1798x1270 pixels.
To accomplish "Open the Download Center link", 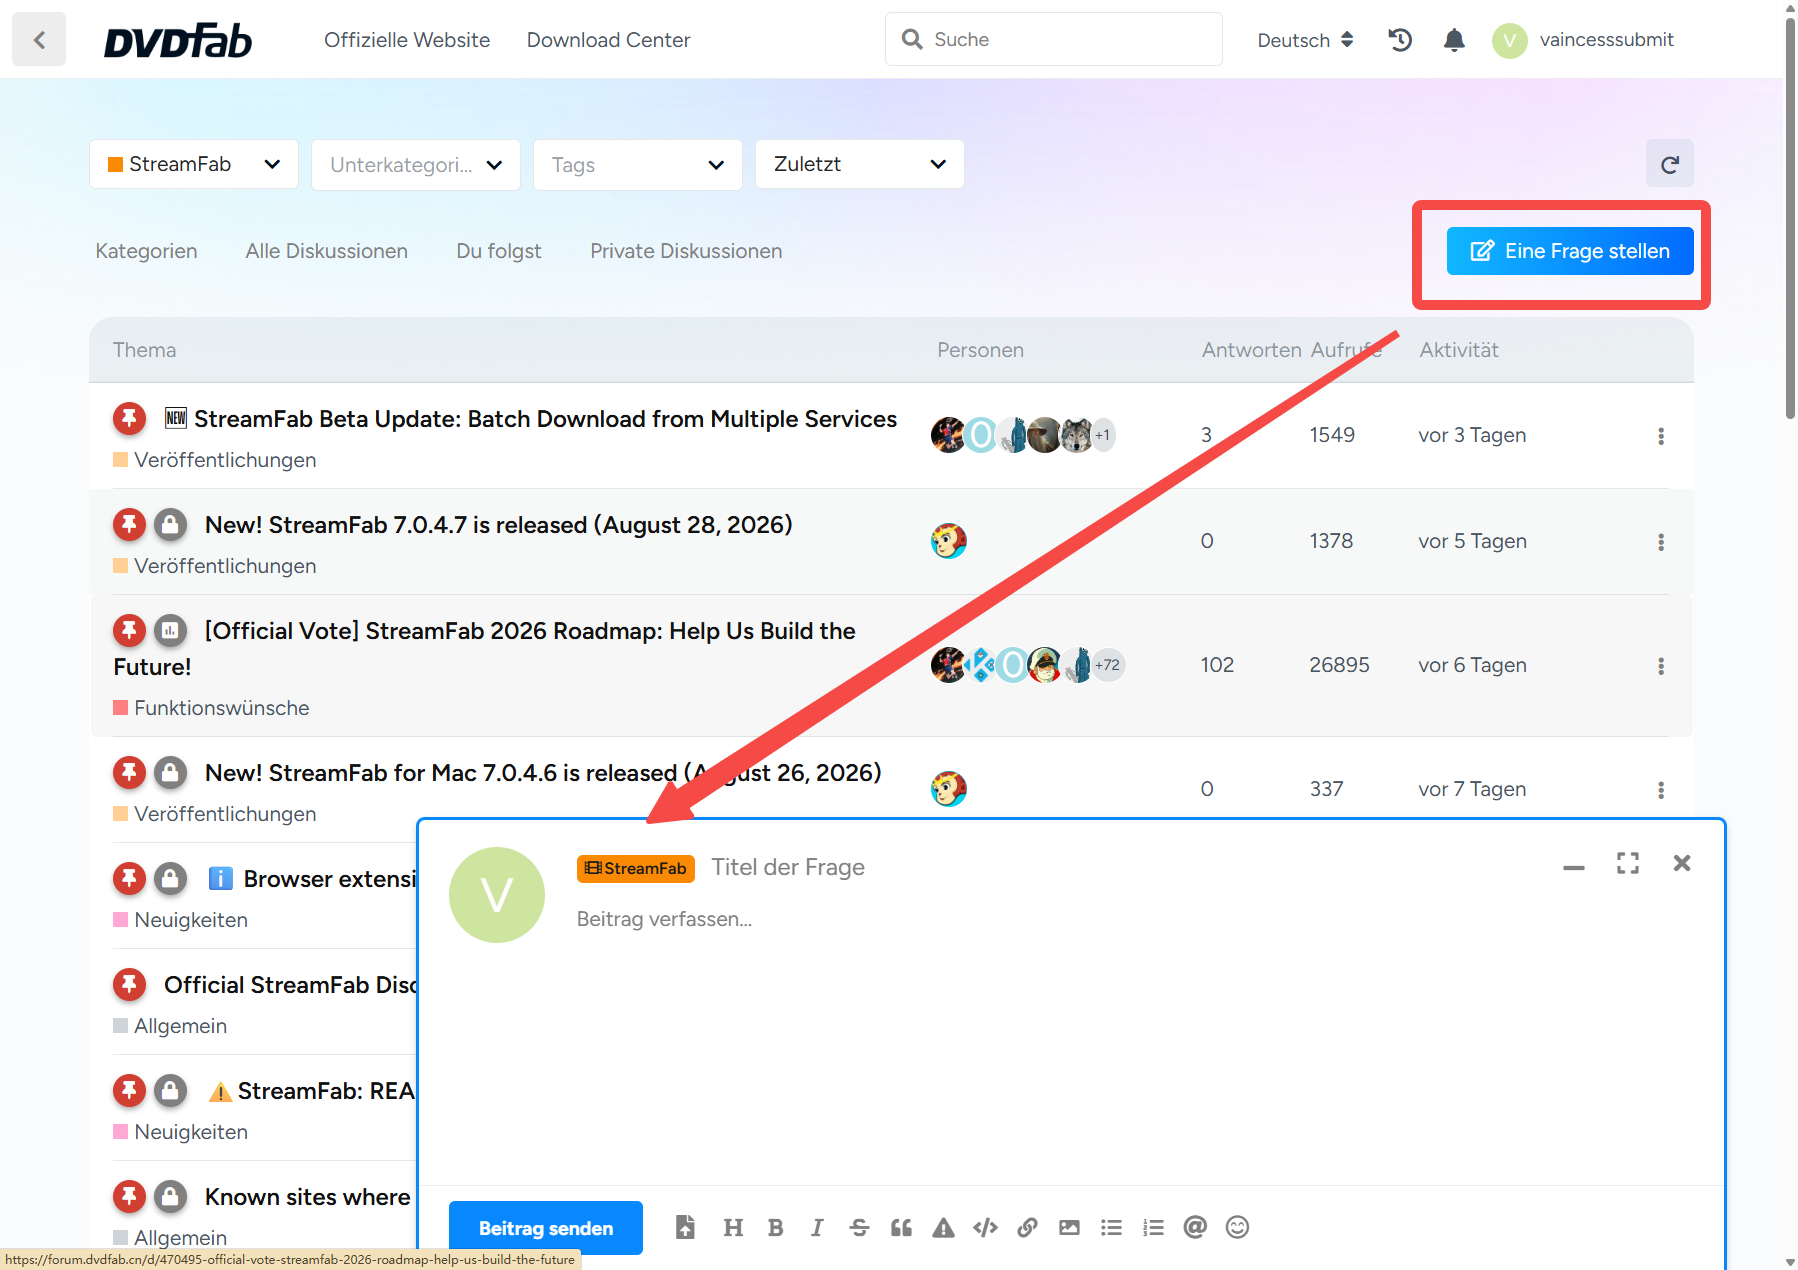I will 608,40.
